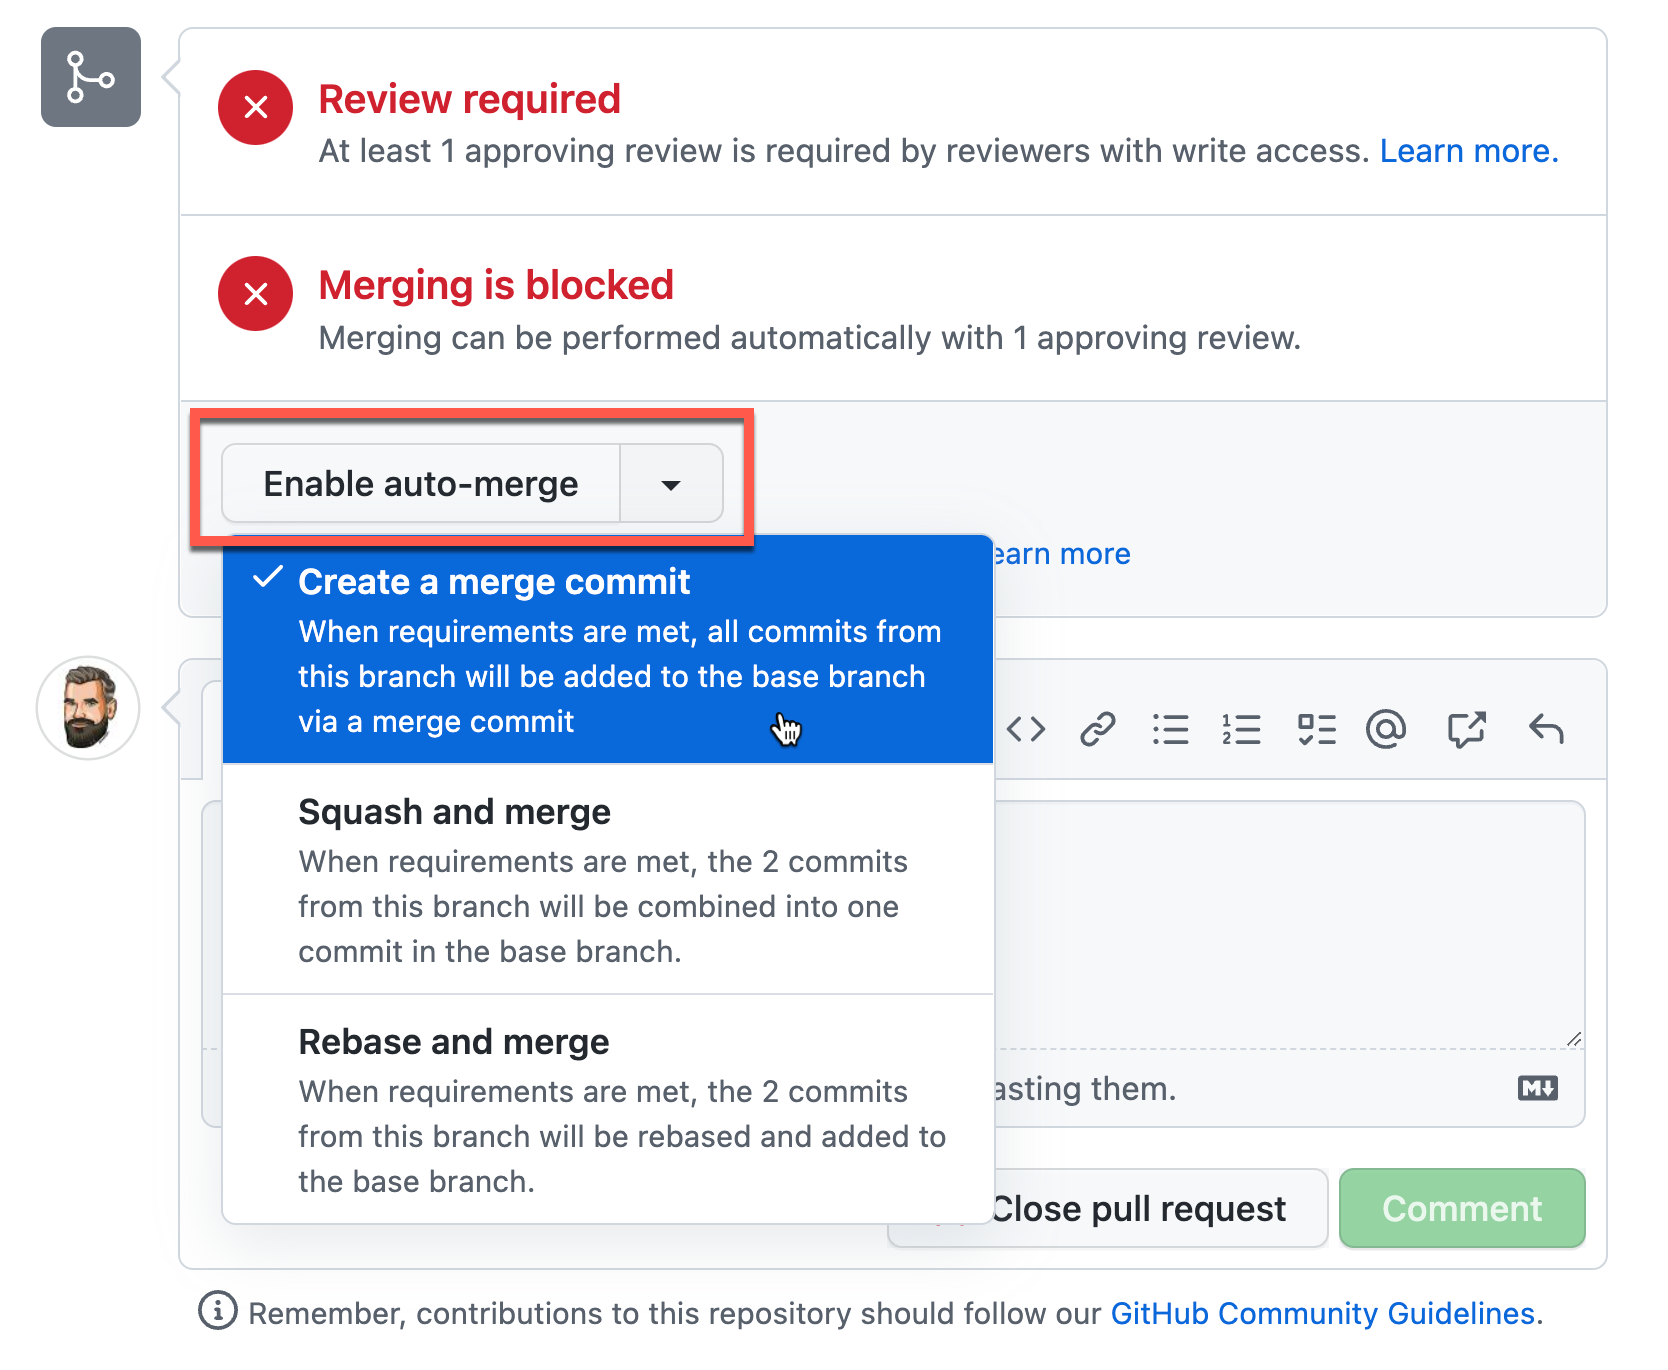Viewport: 1668px width, 1370px height.
Task: Submit with the Comment button
Action: [x=1462, y=1208]
